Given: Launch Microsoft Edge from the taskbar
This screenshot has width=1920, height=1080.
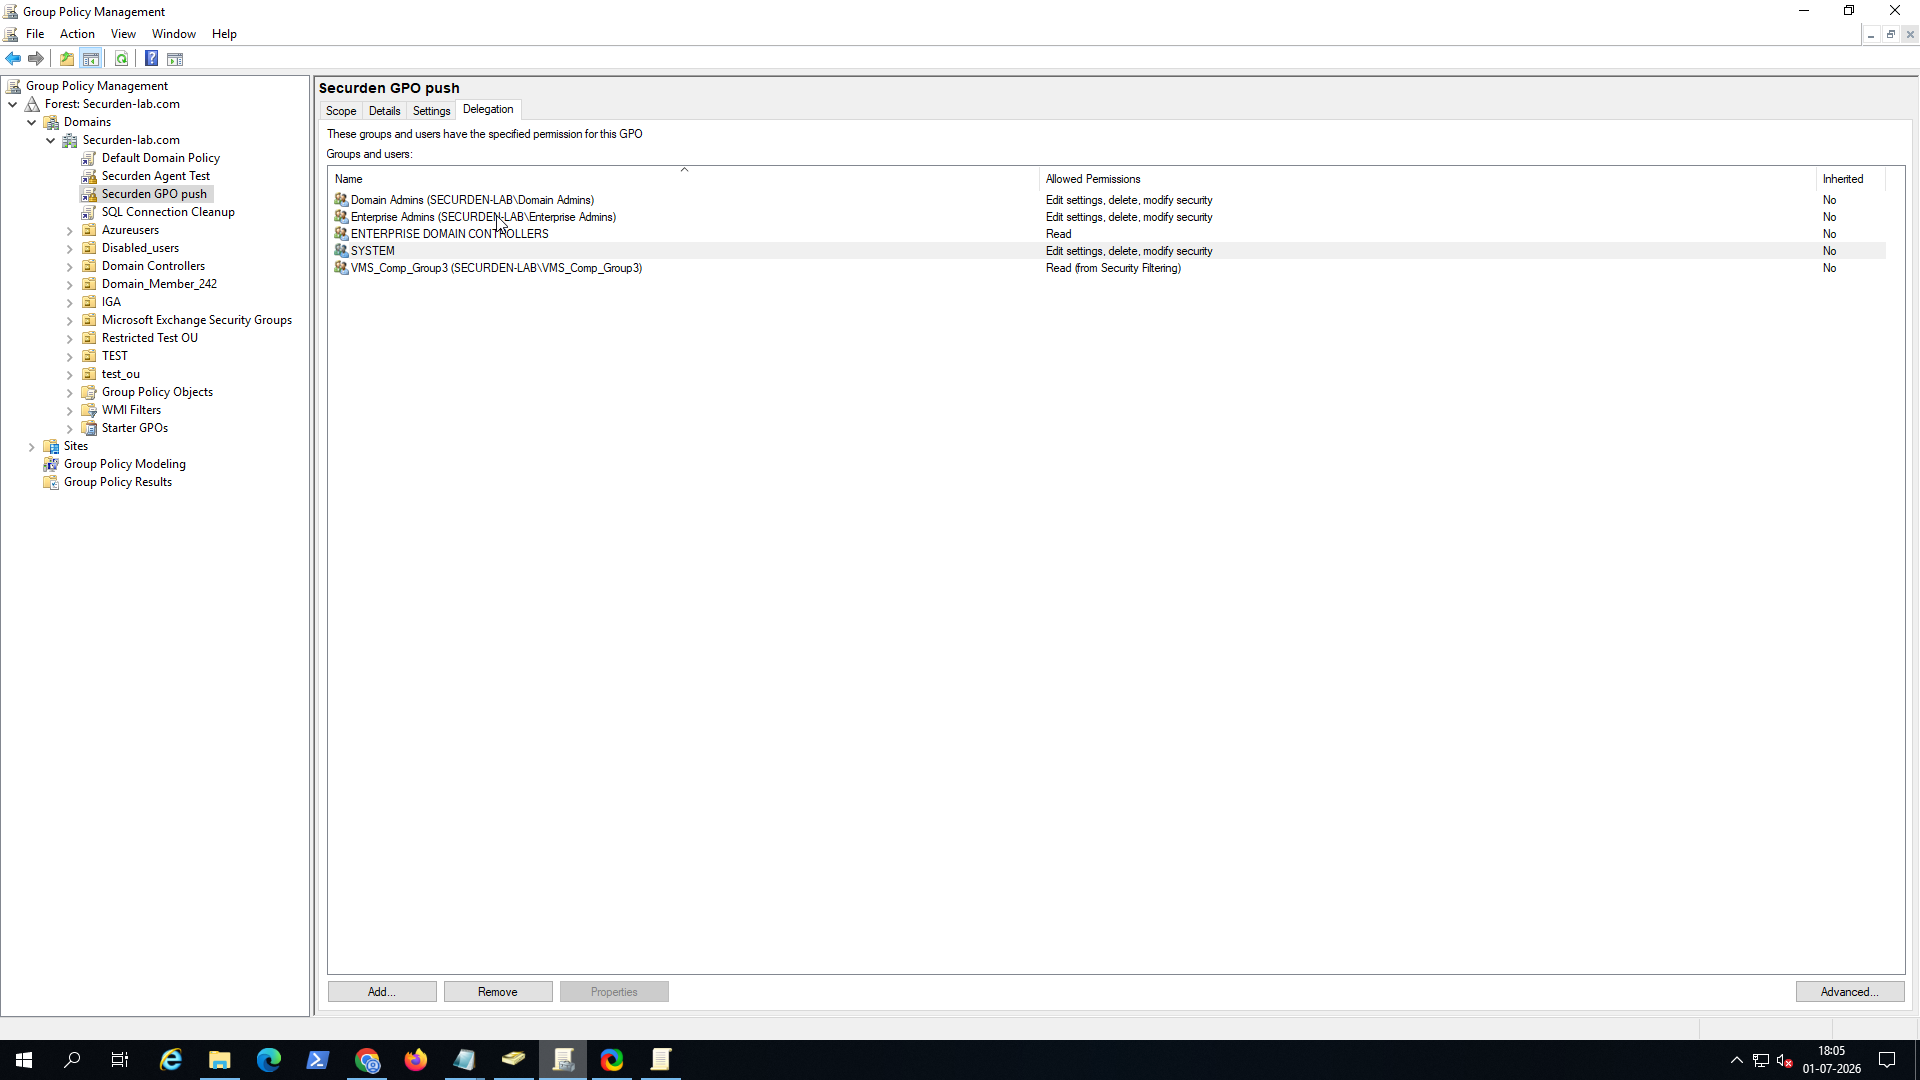Looking at the screenshot, I should (269, 1060).
